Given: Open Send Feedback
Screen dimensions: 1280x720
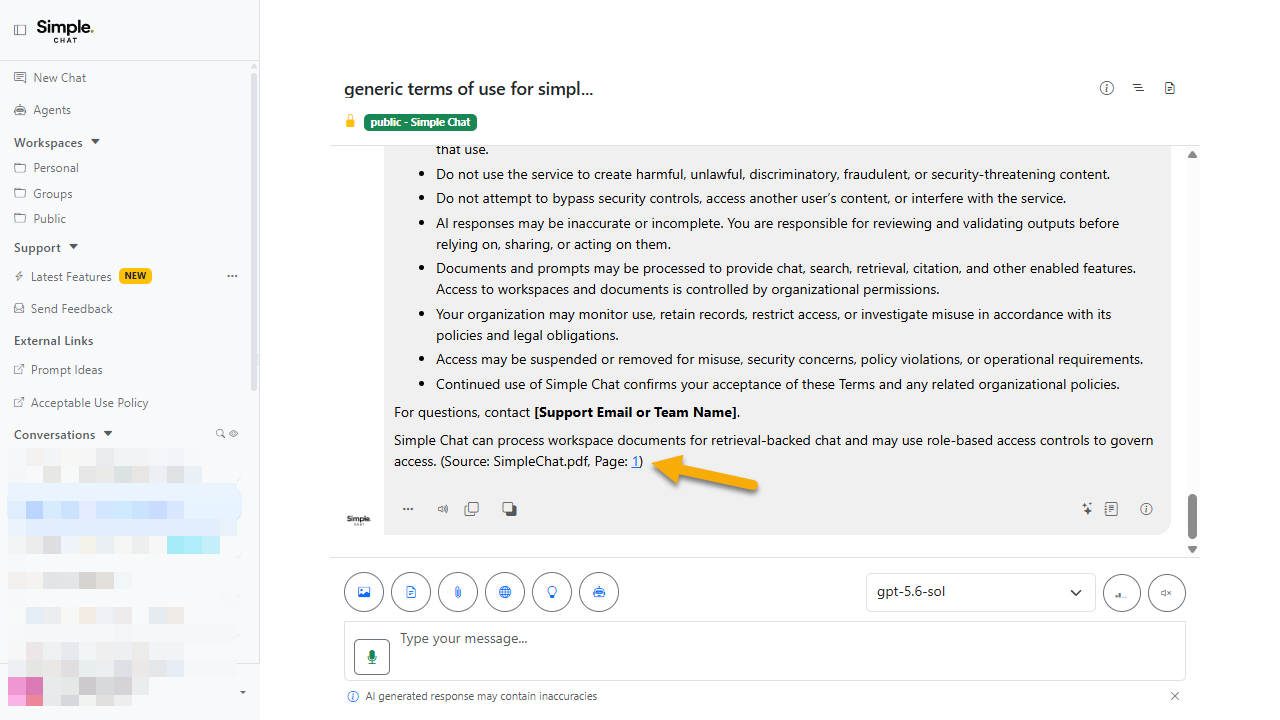Looking at the screenshot, I should (x=63, y=309).
